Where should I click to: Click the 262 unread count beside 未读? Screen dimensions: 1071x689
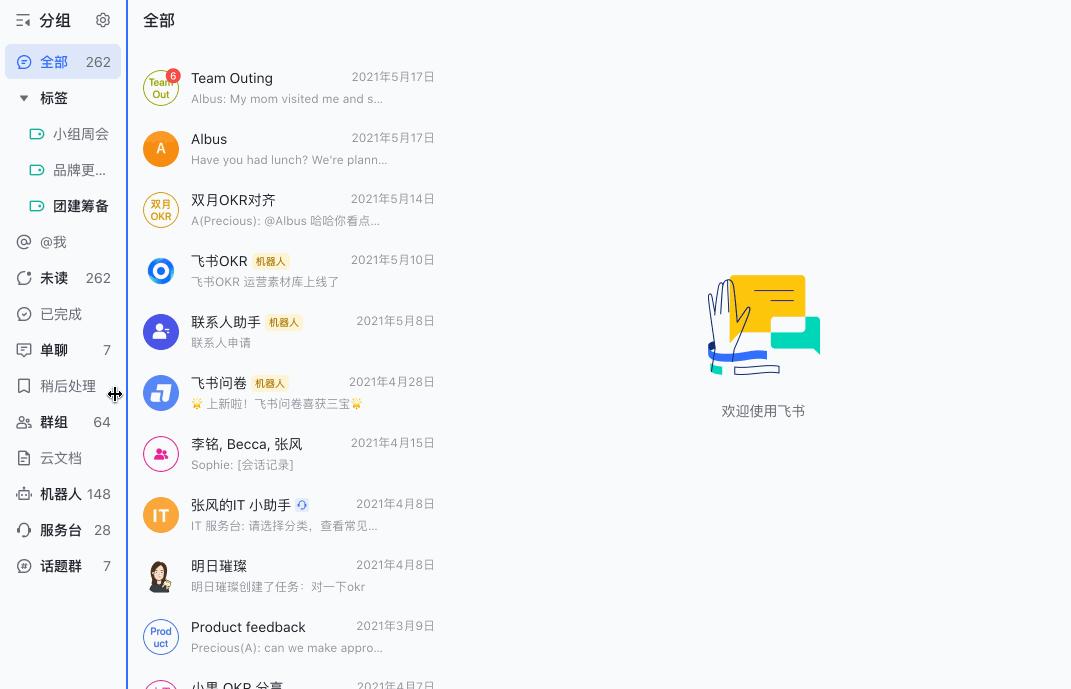pyautogui.click(x=98, y=278)
